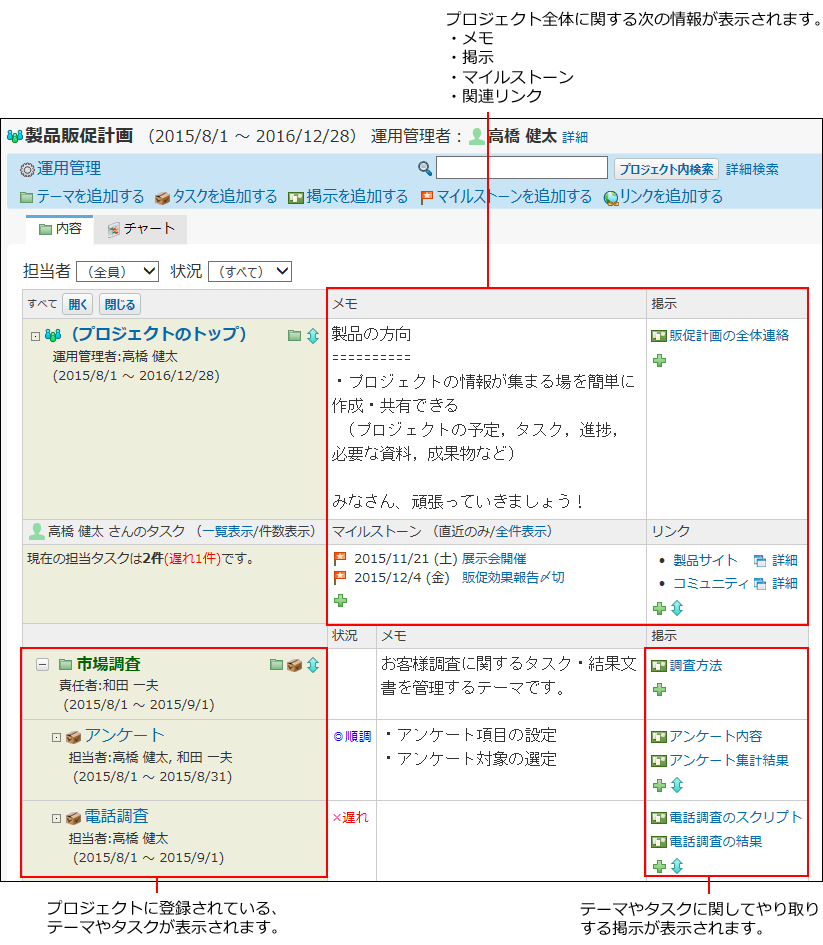The width and height of the screenshot is (823, 945).
Task: Open the 状況 dropdown
Action: click(249, 271)
